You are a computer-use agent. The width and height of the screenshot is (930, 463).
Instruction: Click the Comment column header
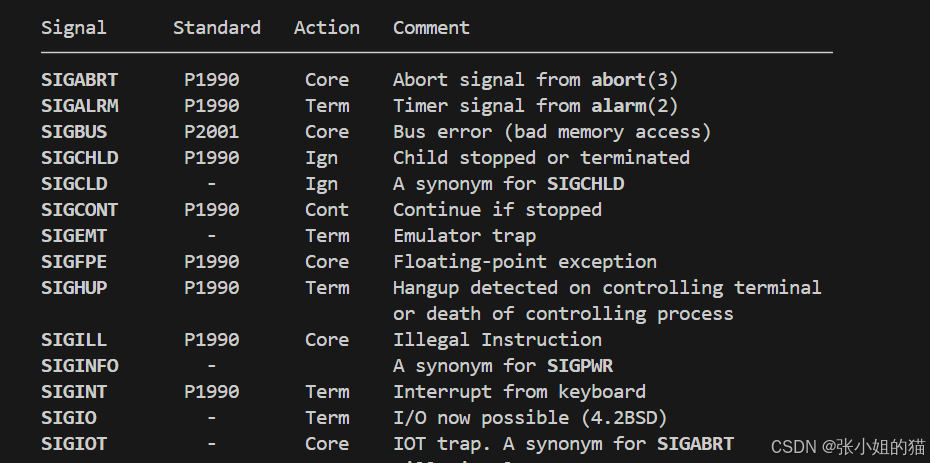(x=431, y=28)
